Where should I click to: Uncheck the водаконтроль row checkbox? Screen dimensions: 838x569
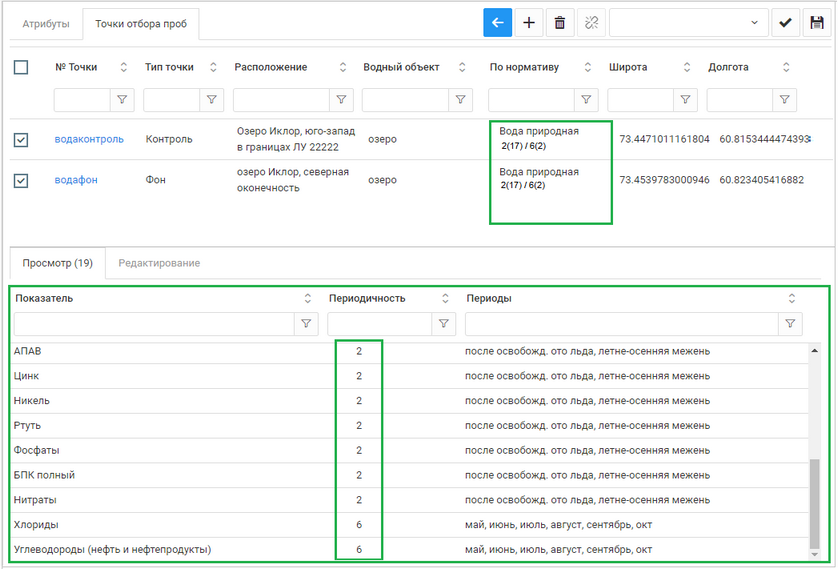click(x=21, y=140)
